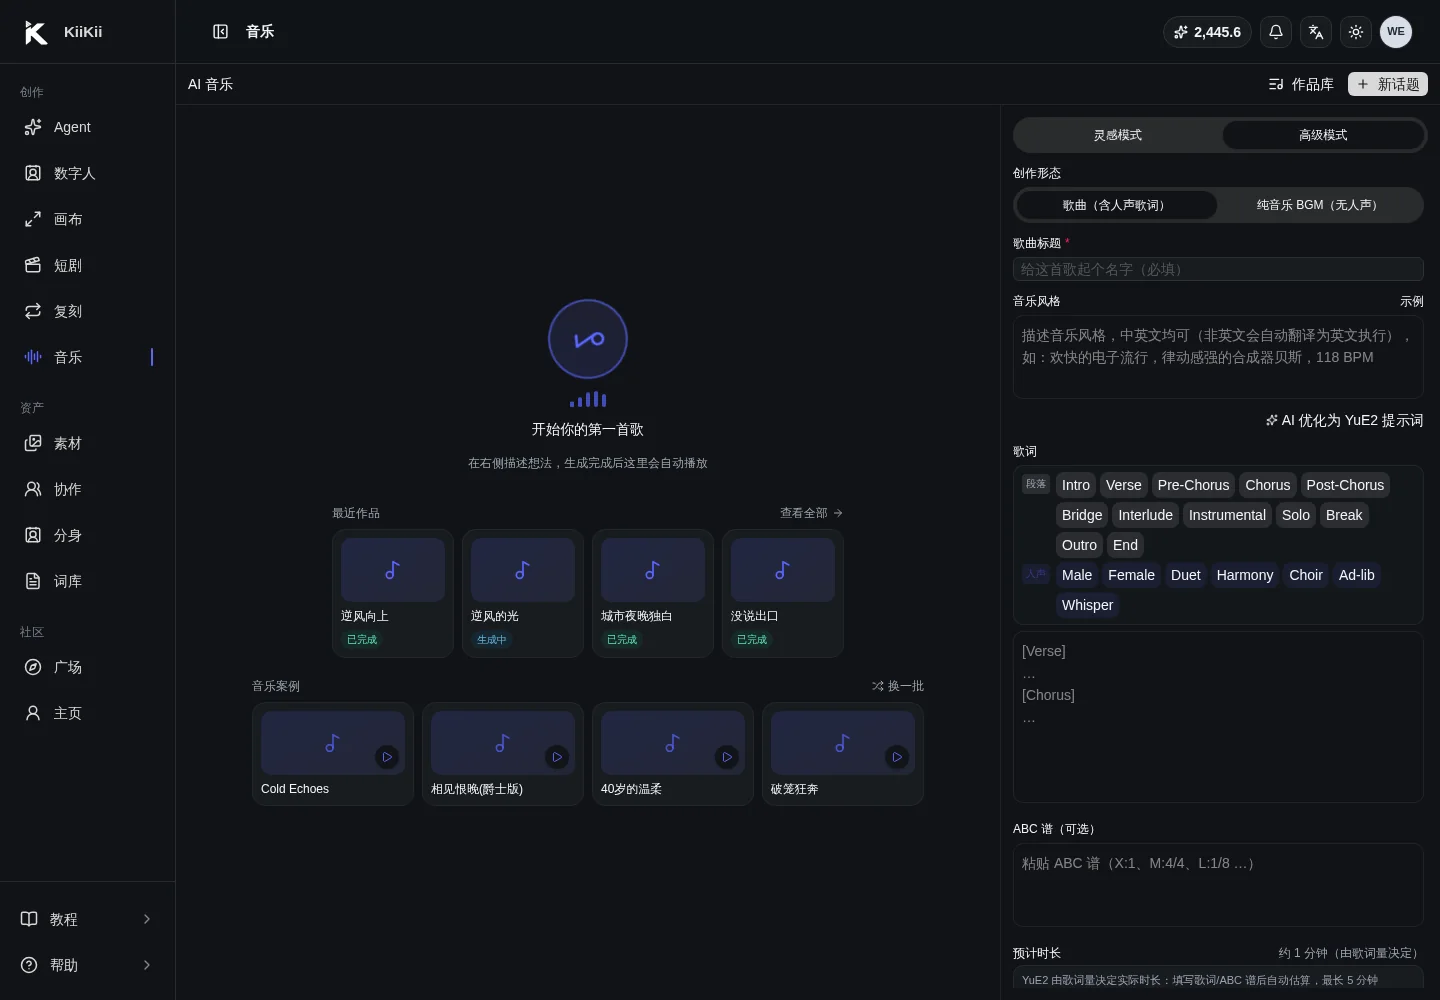Play the Cold Echoes example
1440x1000 pixels.
point(387,757)
